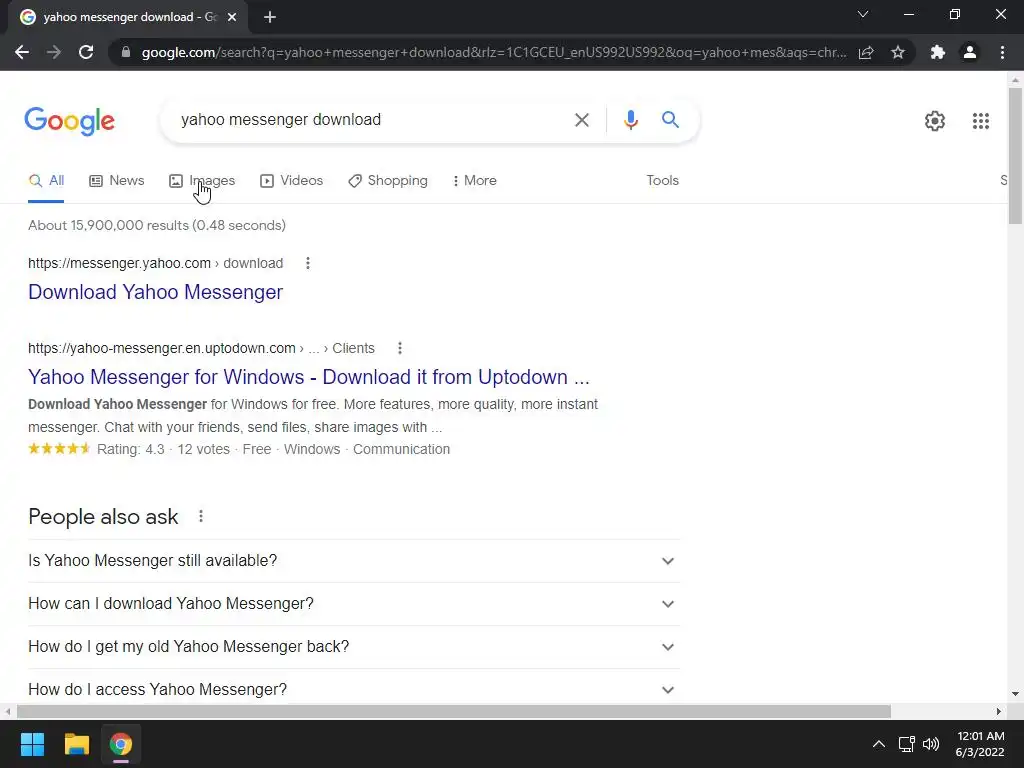Switch to the Images tab
The width and height of the screenshot is (1024, 768).
click(202, 181)
